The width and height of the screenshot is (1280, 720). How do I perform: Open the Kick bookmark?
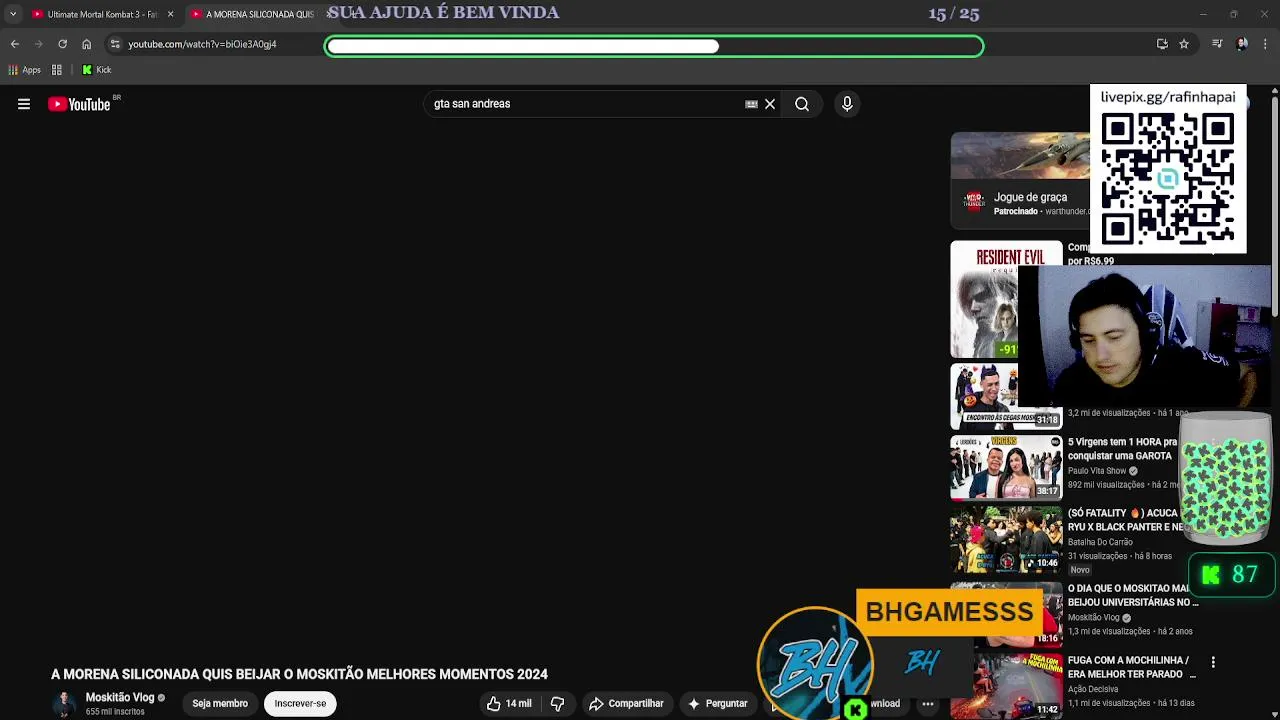pyautogui.click(x=96, y=70)
